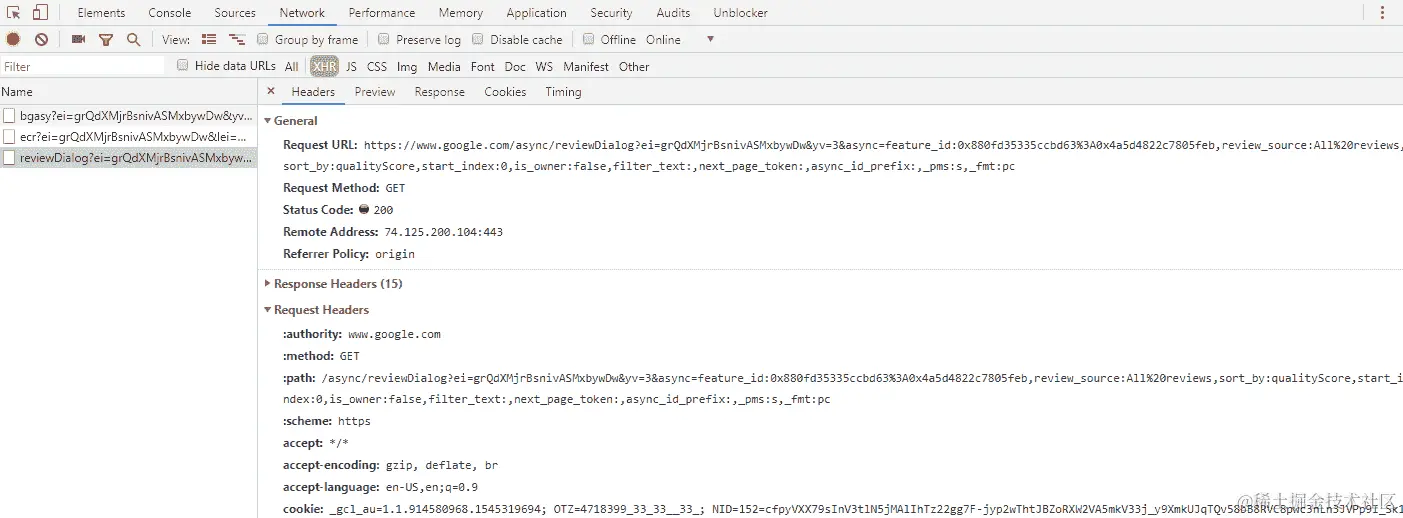The height and width of the screenshot is (518, 1403).
Task: Toggle the device toolbar icon
Action: 40,13
